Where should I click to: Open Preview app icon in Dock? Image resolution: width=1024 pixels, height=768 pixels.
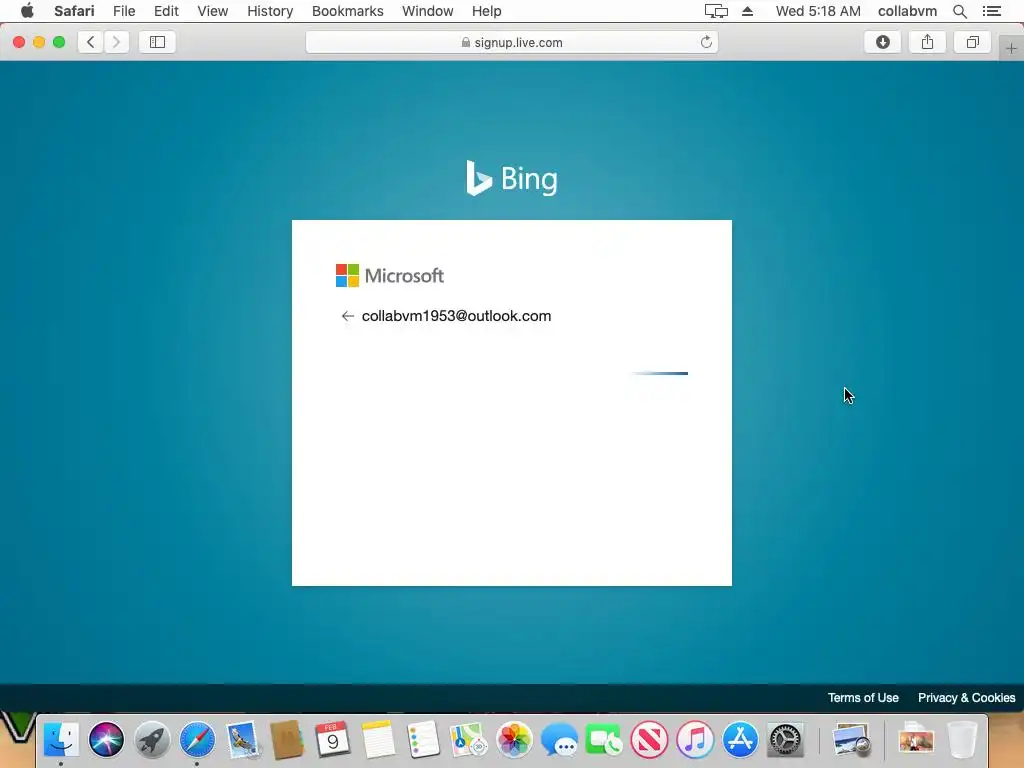852,740
